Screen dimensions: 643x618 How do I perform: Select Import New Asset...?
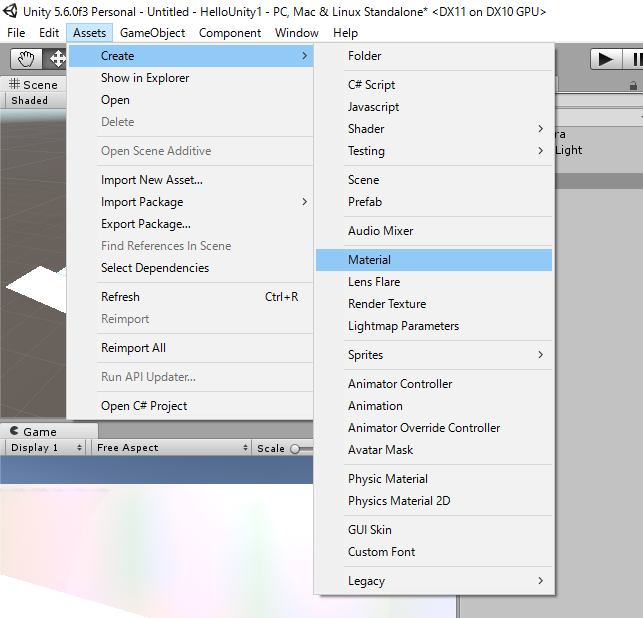point(191,180)
